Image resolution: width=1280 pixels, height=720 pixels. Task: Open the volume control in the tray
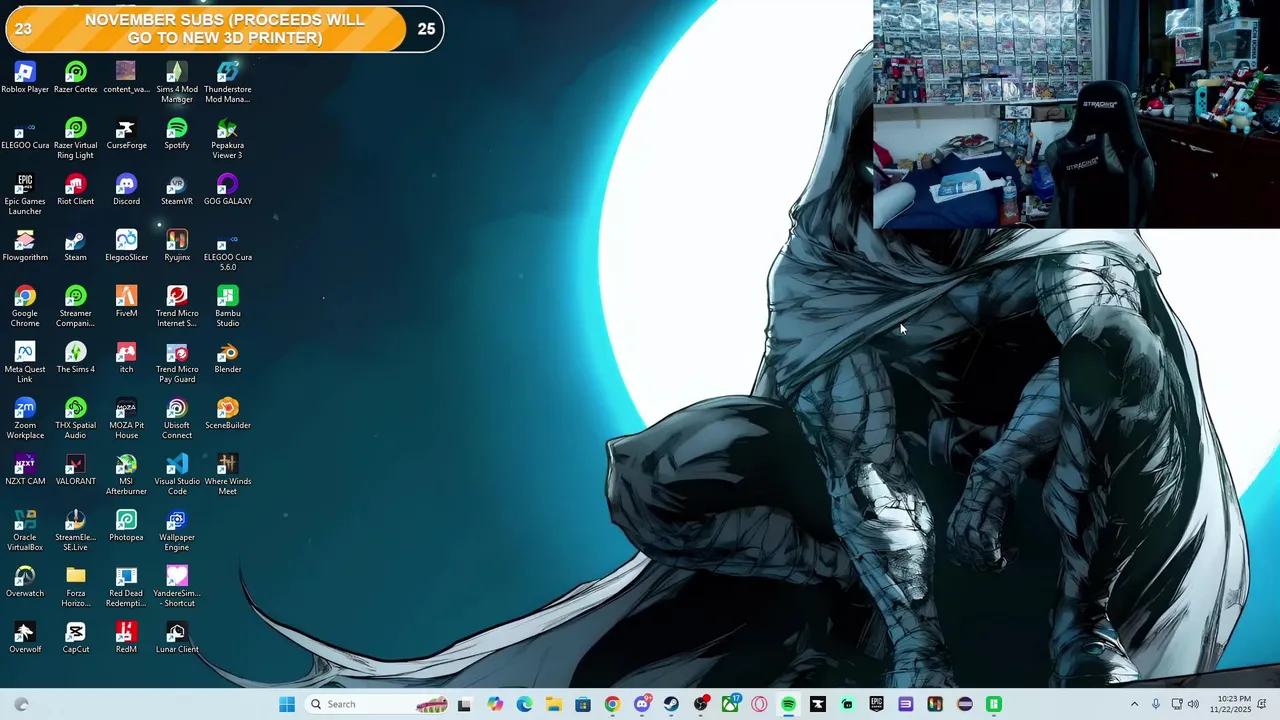click(1193, 704)
